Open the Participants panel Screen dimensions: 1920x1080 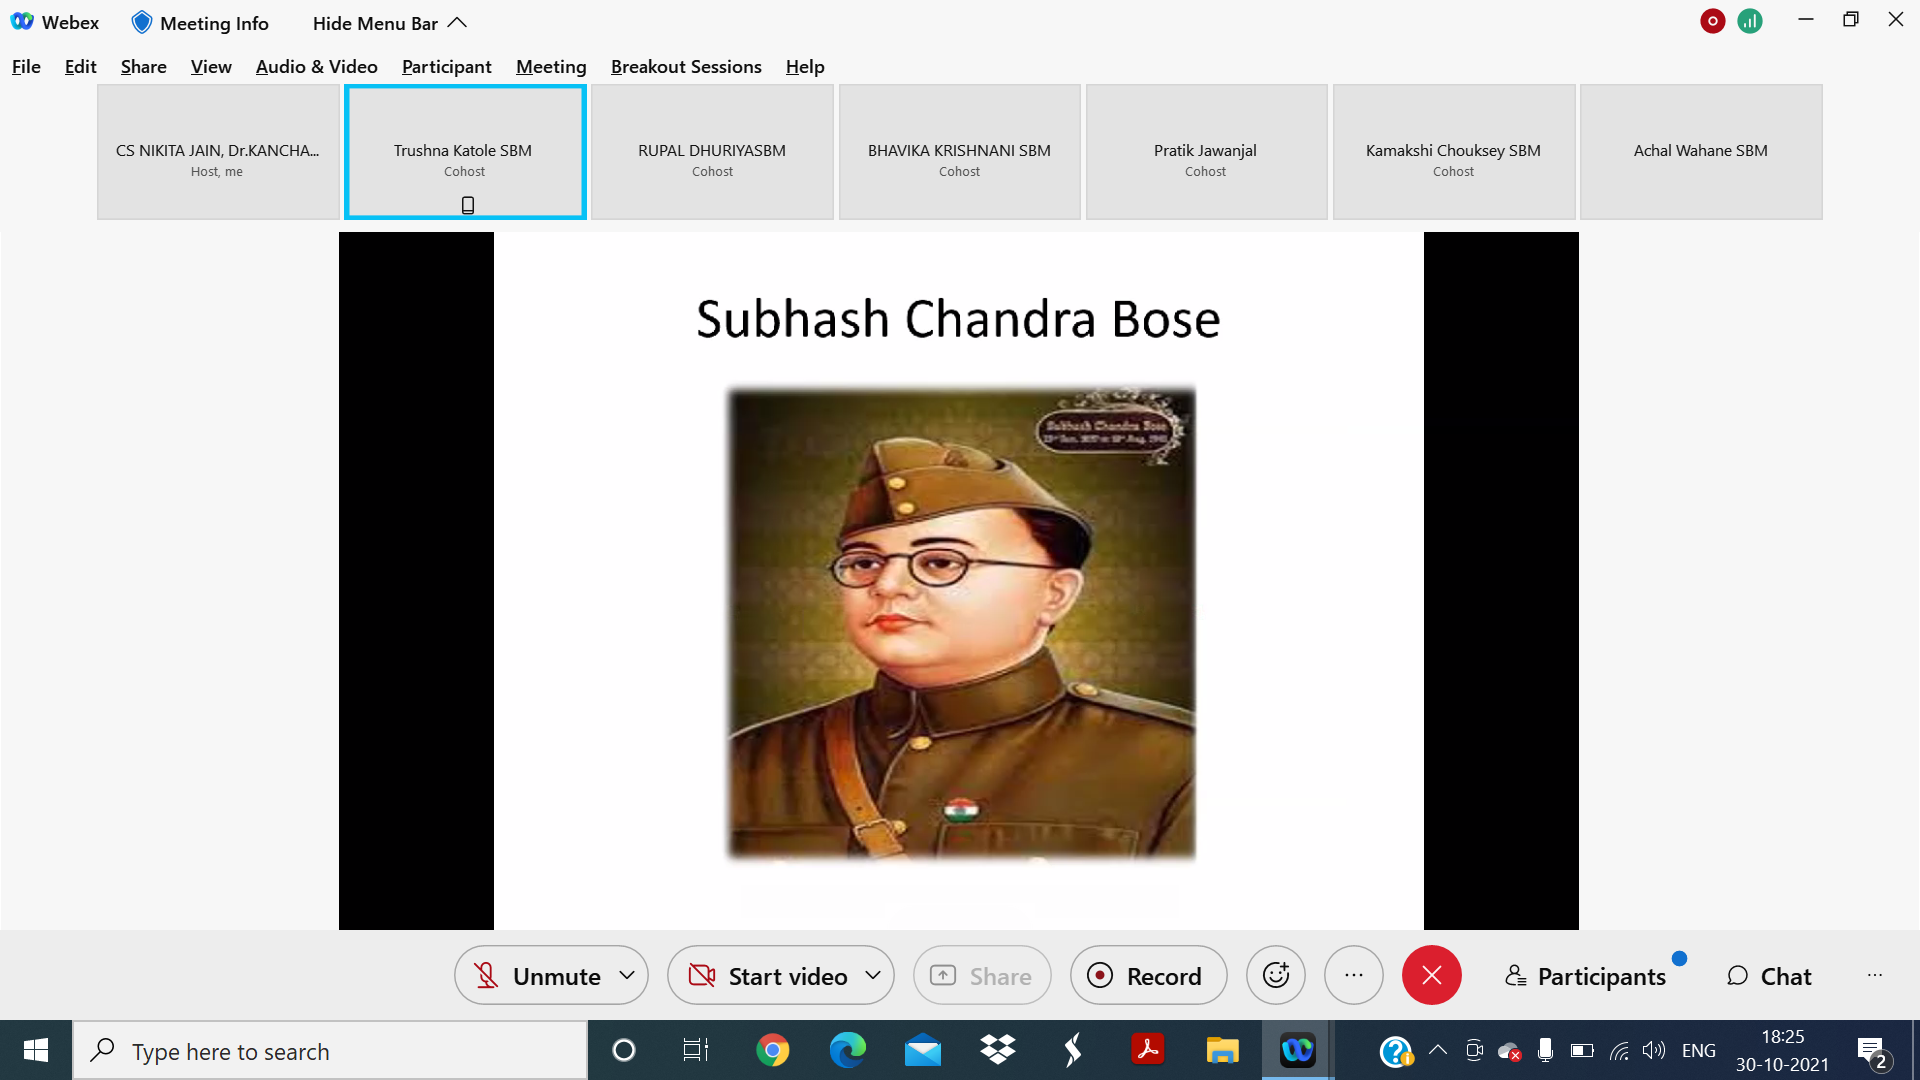[1586, 976]
